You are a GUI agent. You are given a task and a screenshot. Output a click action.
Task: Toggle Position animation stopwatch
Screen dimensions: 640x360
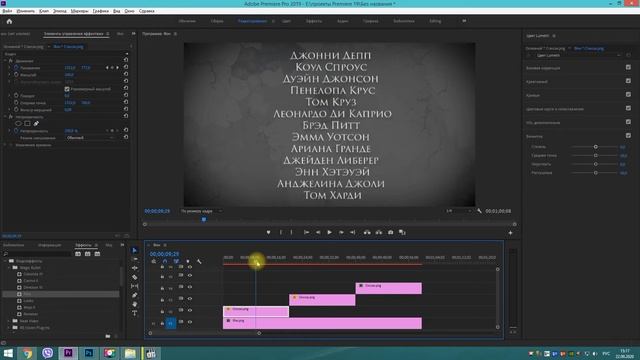click(x=16, y=67)
